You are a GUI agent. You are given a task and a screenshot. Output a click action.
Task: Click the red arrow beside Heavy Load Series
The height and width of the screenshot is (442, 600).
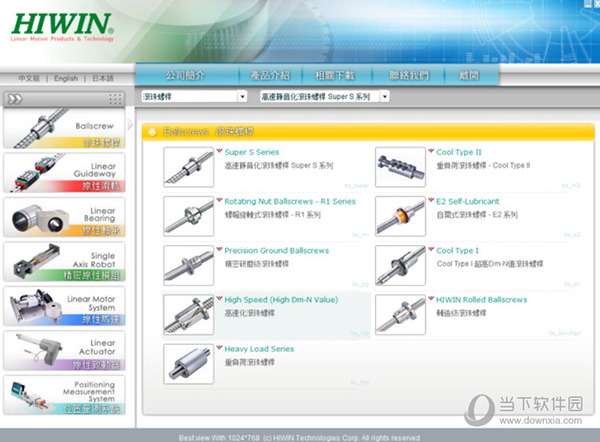tap(219, 348)
